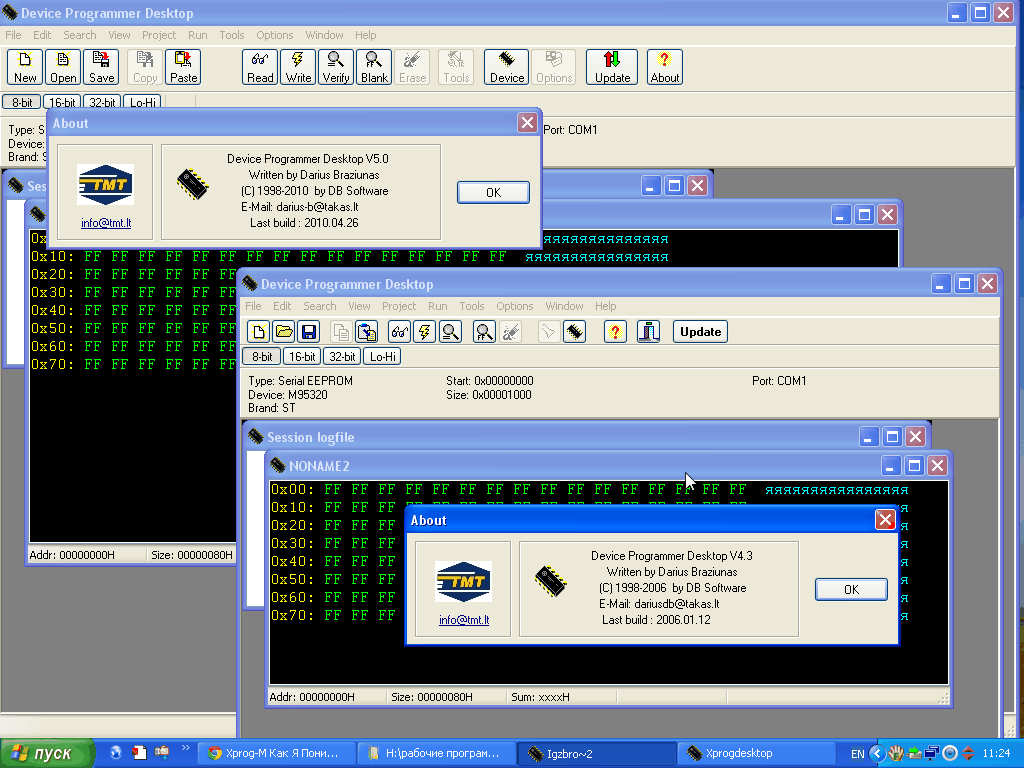The height and width of the screenshot is (768, 1024).
Task: Open the Run menu in the front window
Action: click(x=438, y=306)
